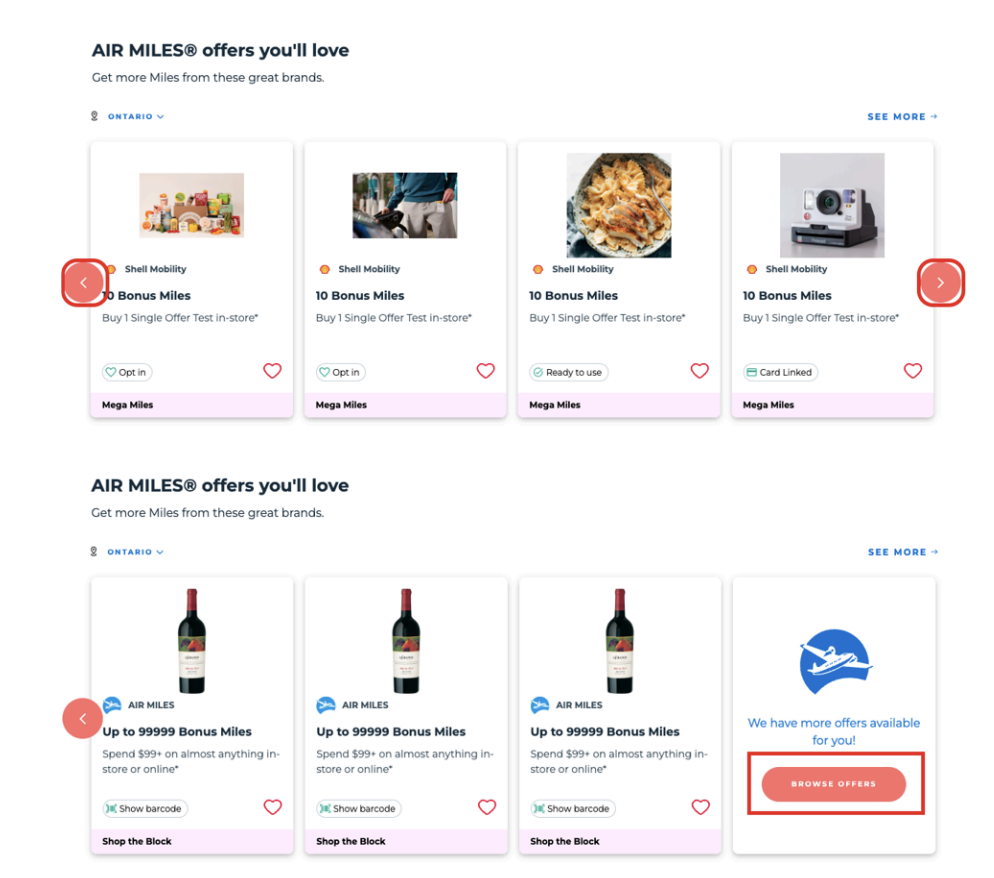
Task: Favorite the fuel pump offer card
Action: (x=486, y=371)
